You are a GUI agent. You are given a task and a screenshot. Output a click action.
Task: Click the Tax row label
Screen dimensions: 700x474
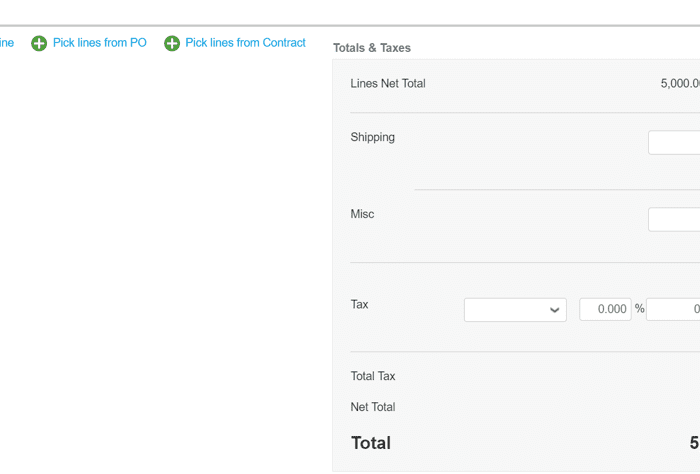tap(360, 304)
